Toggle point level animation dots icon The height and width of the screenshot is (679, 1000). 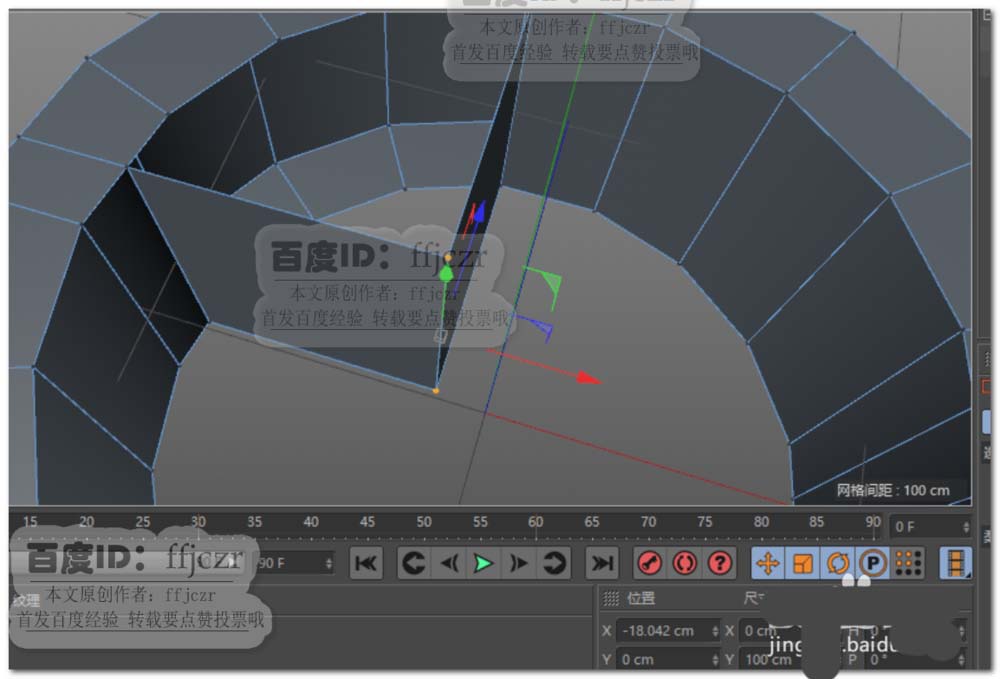tap(908, 564)
